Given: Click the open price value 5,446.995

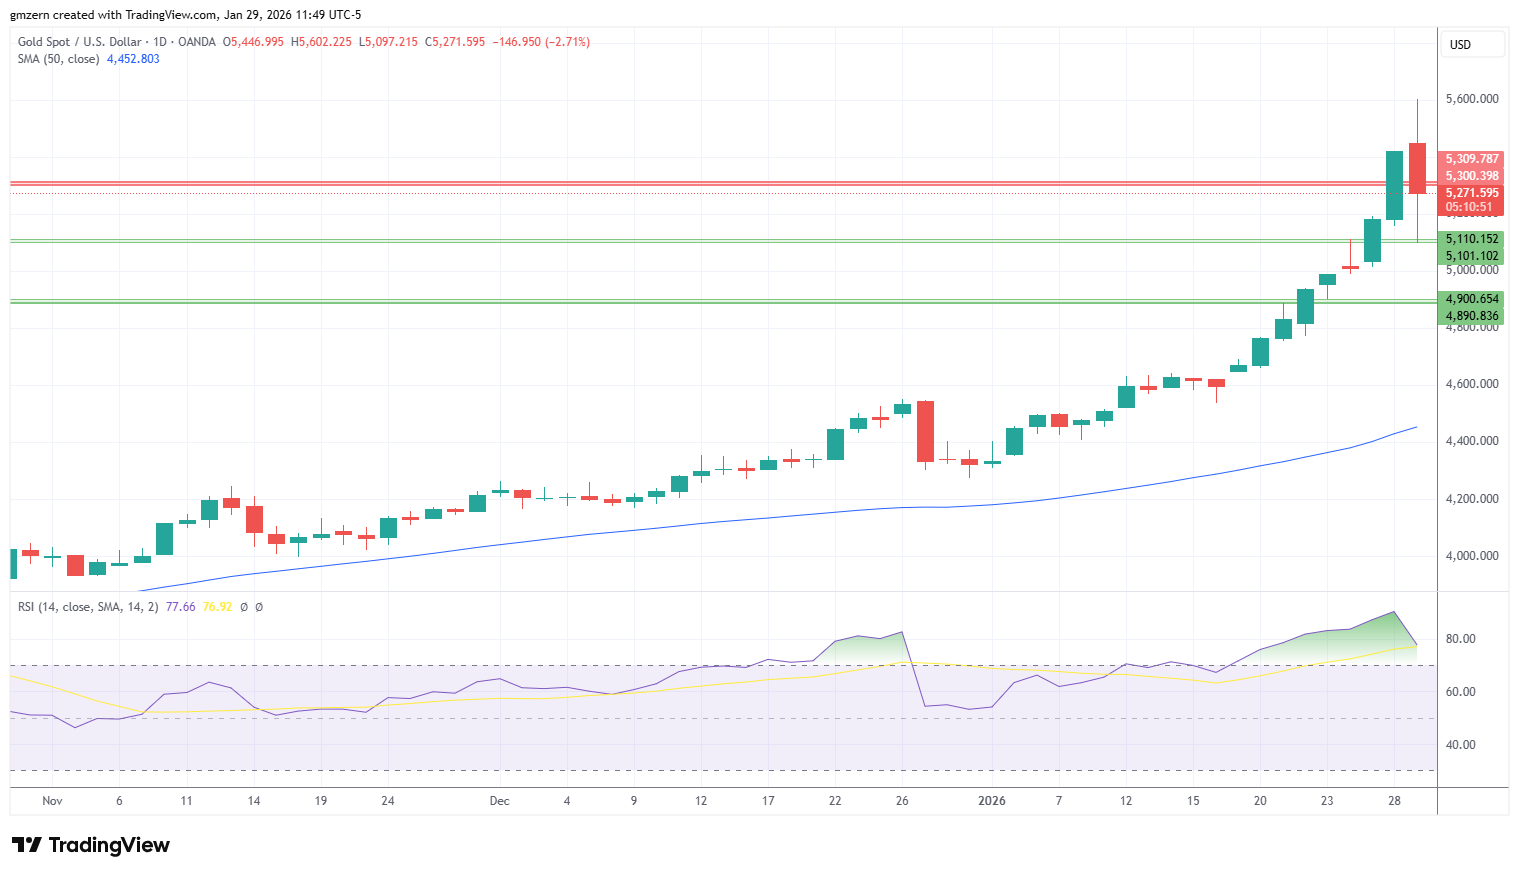Looking at the screenshot, I should click(x=256, y=42).
